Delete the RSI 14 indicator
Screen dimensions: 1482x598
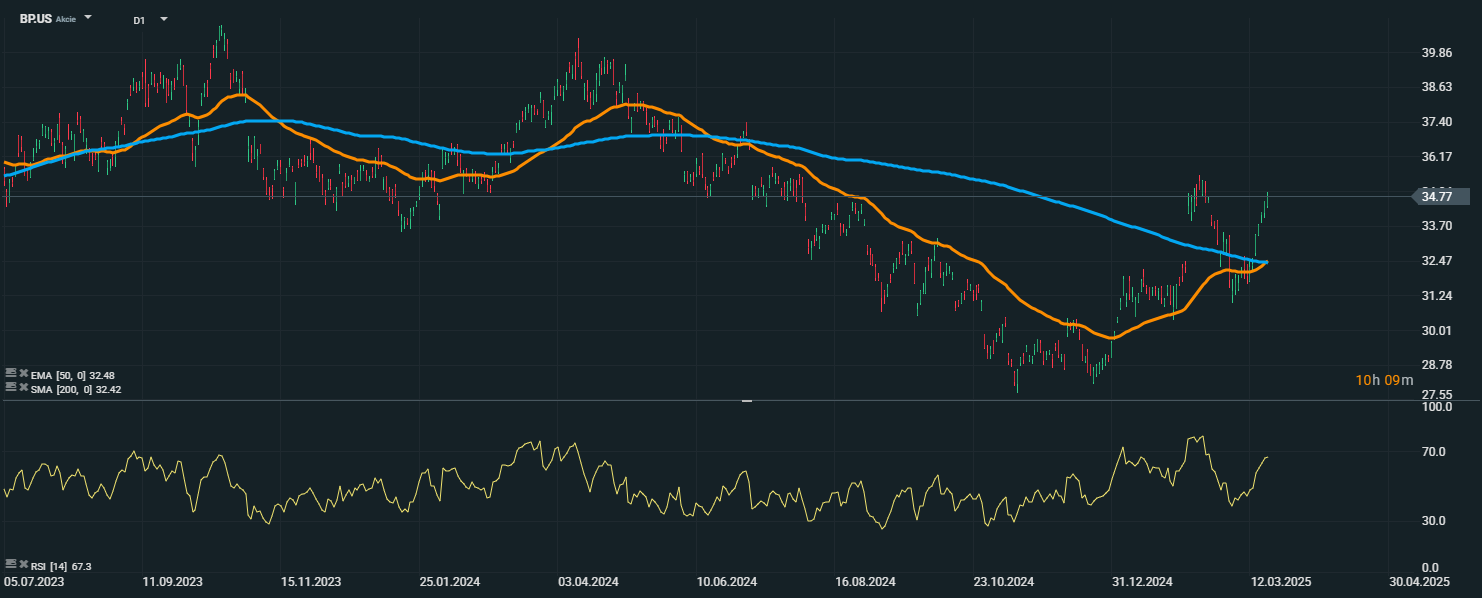[x=22, y=566]
